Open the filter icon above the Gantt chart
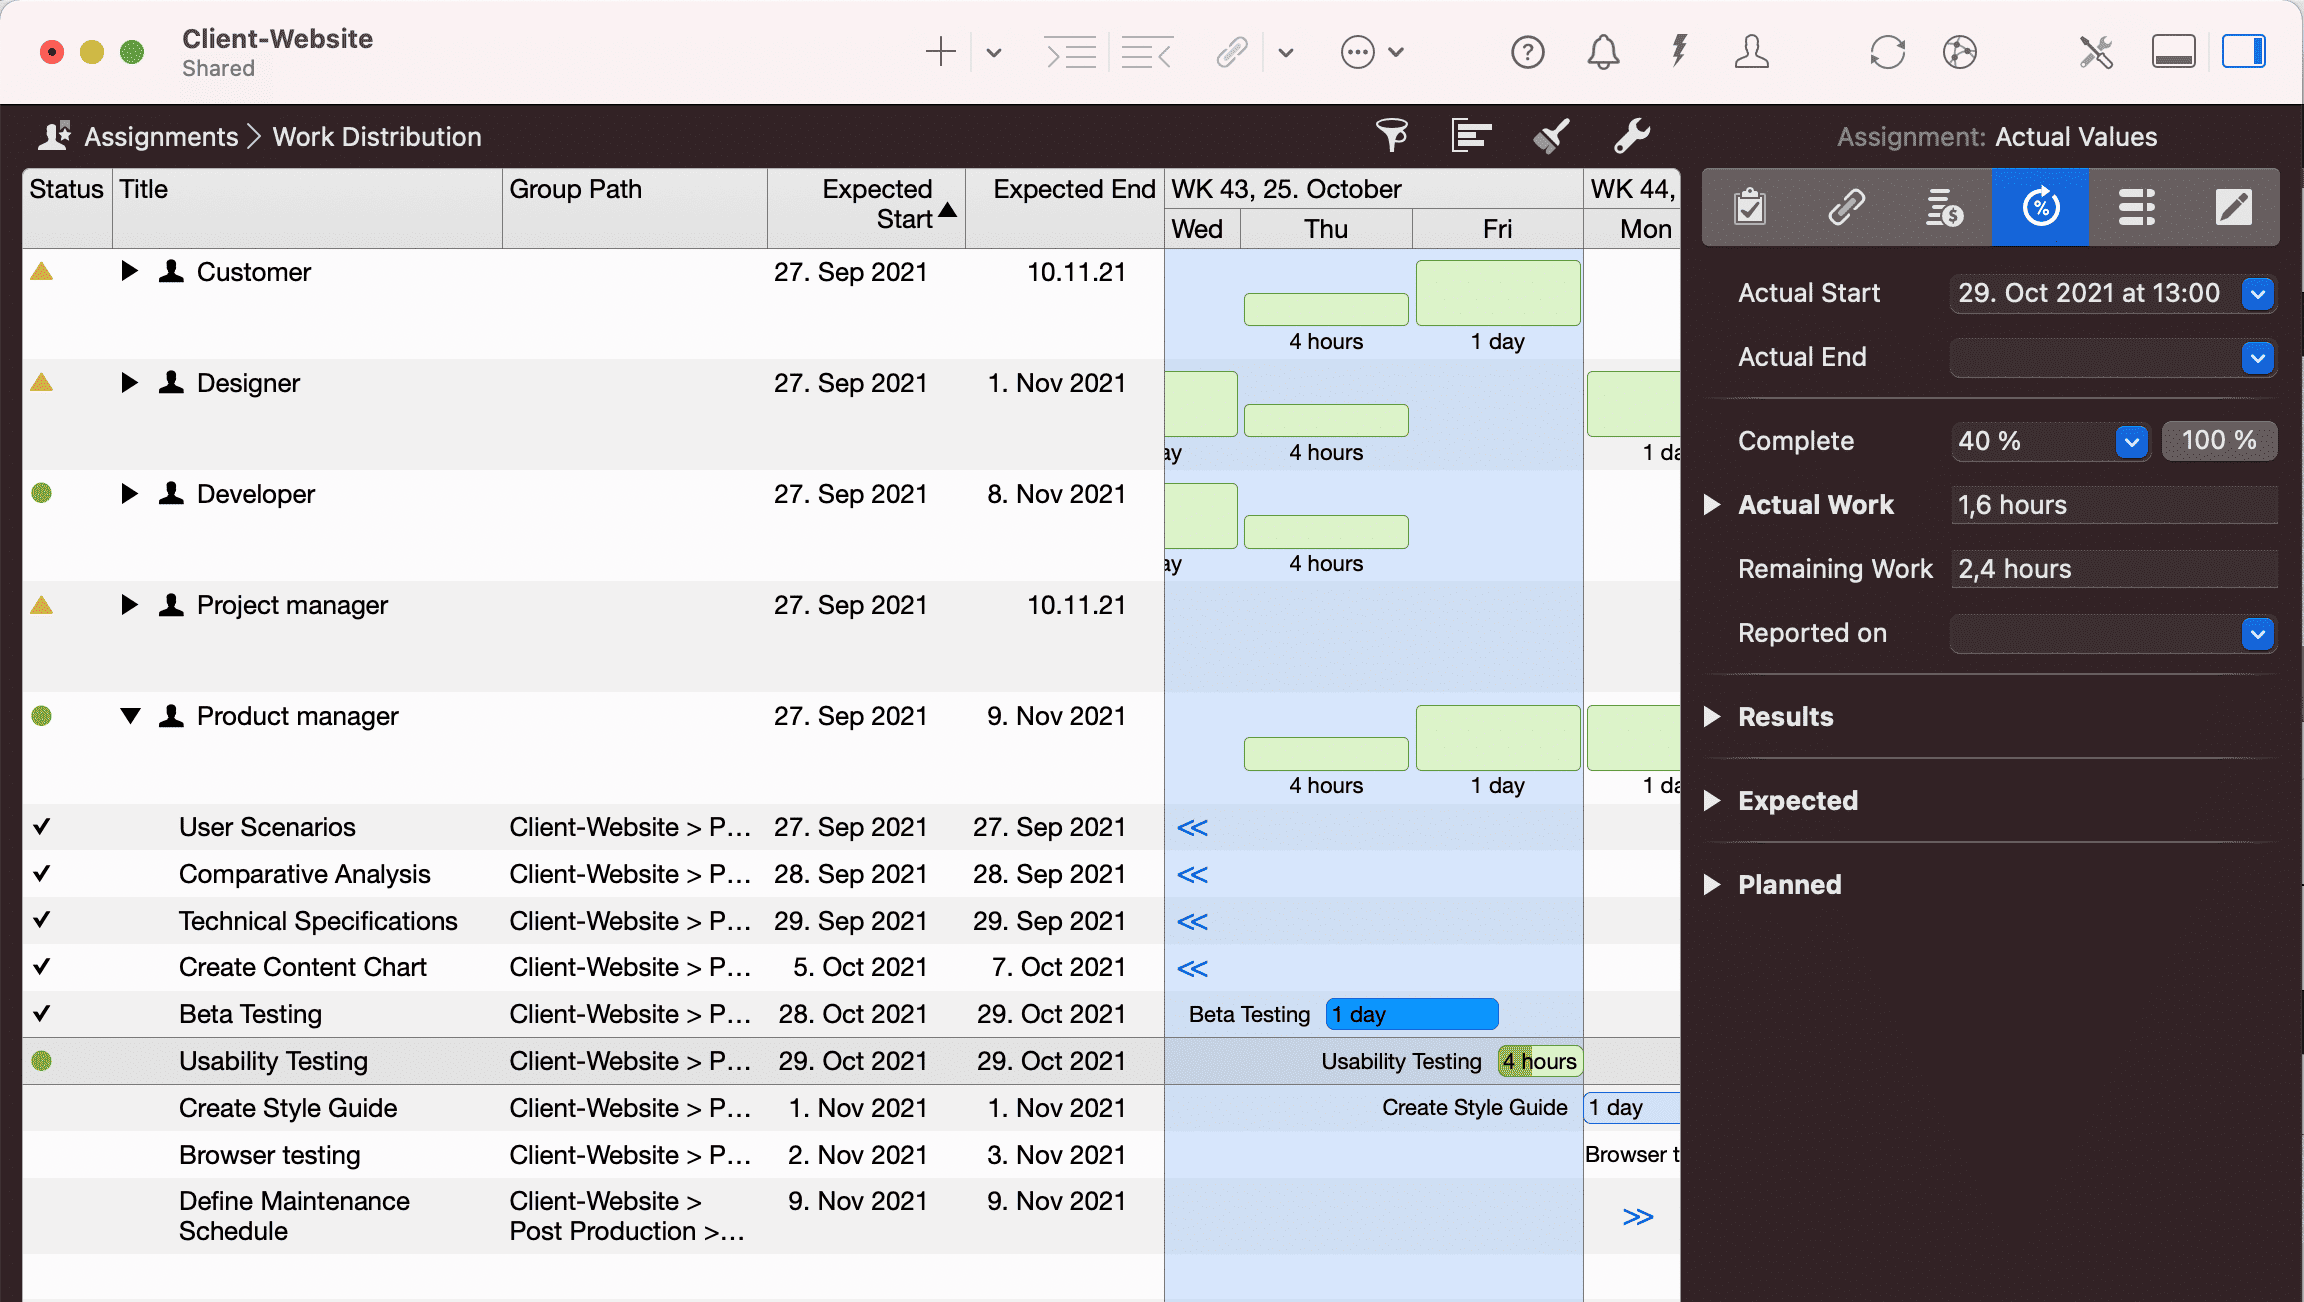 pos(1393,136)
